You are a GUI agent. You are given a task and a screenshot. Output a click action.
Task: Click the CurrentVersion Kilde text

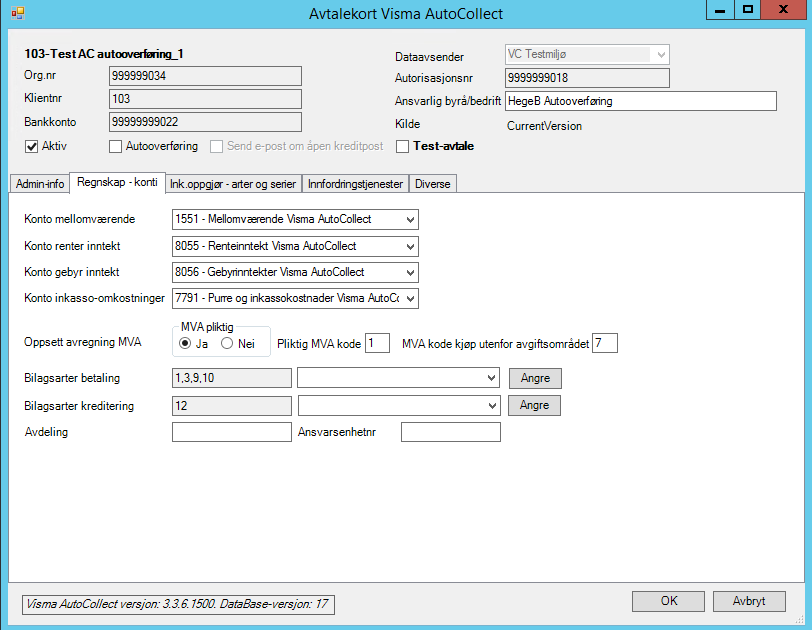544,126
